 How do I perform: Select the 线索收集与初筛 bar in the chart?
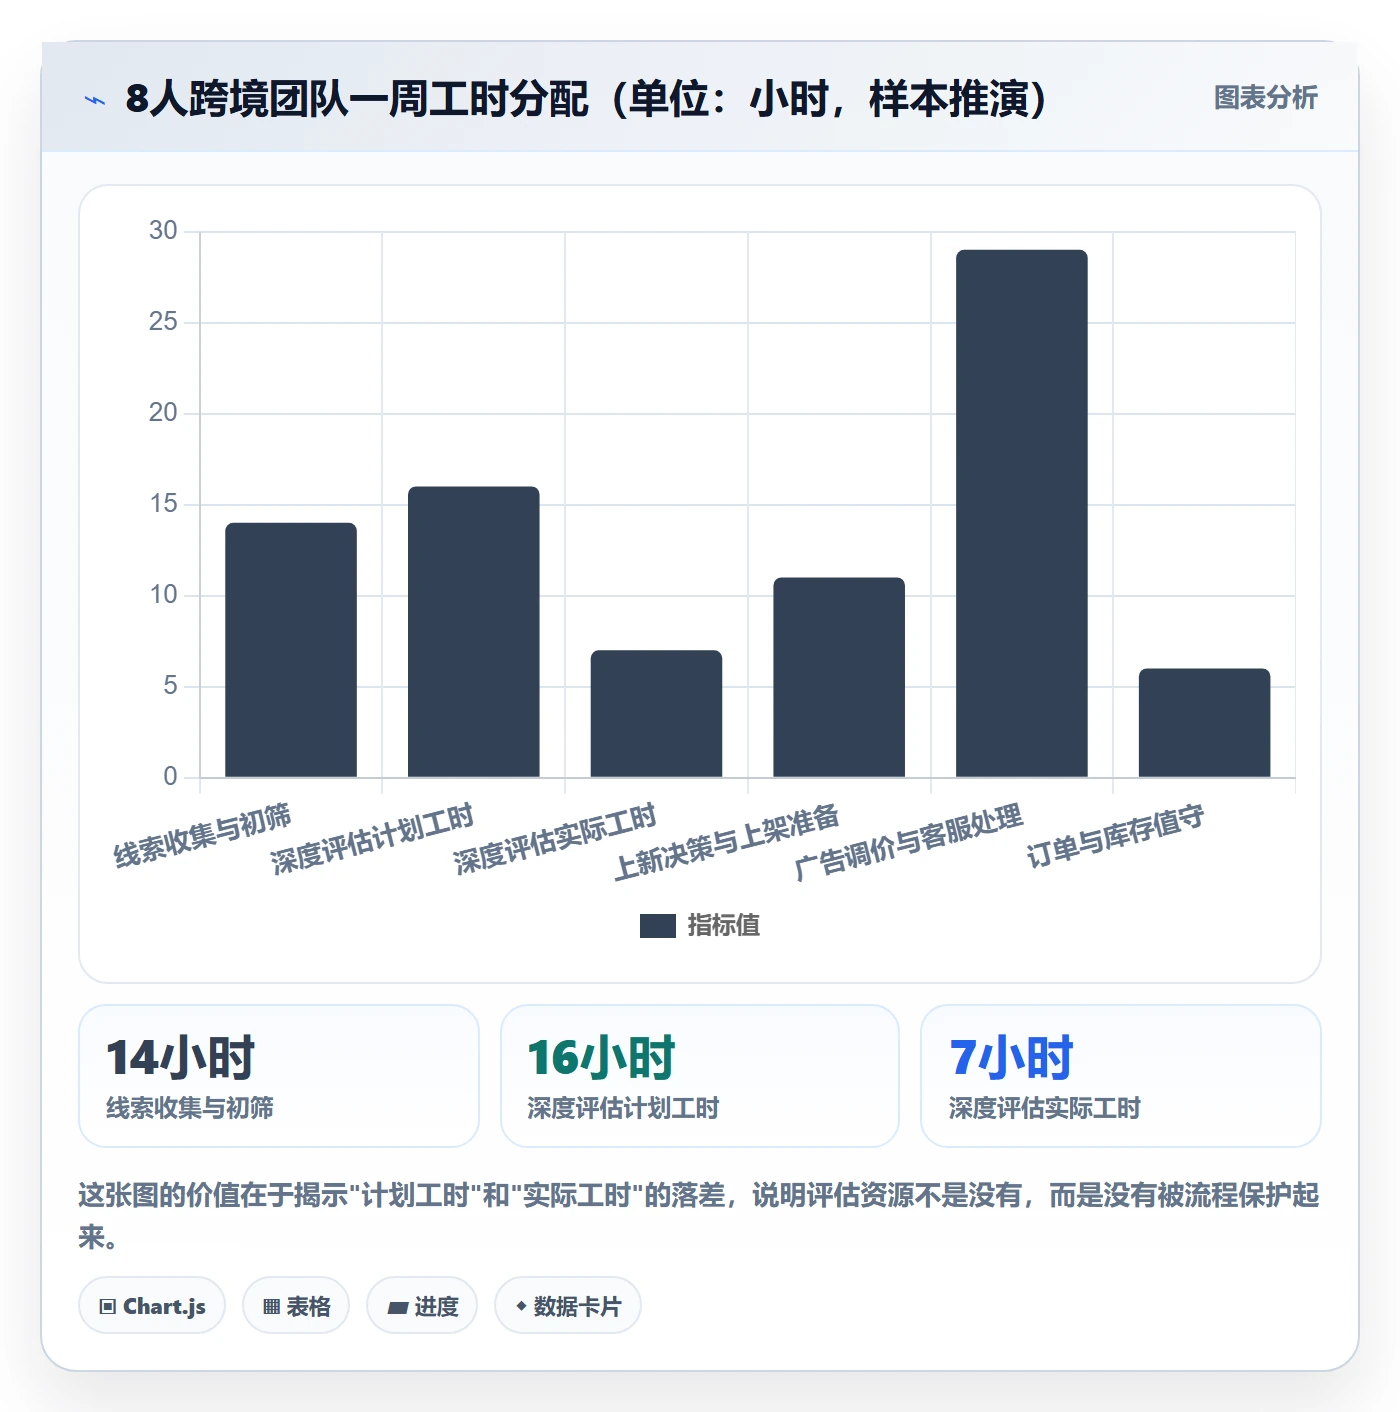click(x=291, y=650)
